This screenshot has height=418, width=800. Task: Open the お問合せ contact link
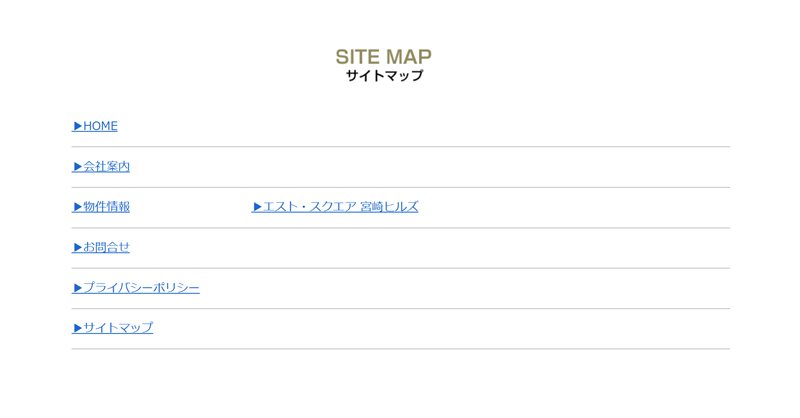point(106,247)
